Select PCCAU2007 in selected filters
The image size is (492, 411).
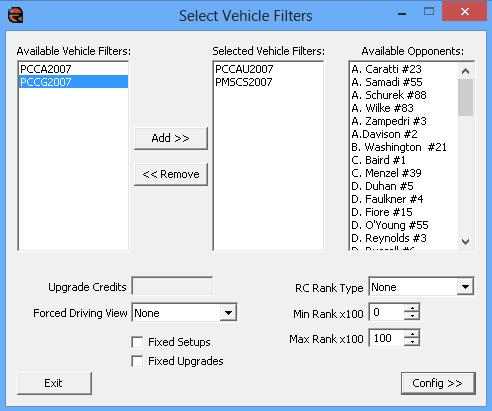click(x=268, y=69)
